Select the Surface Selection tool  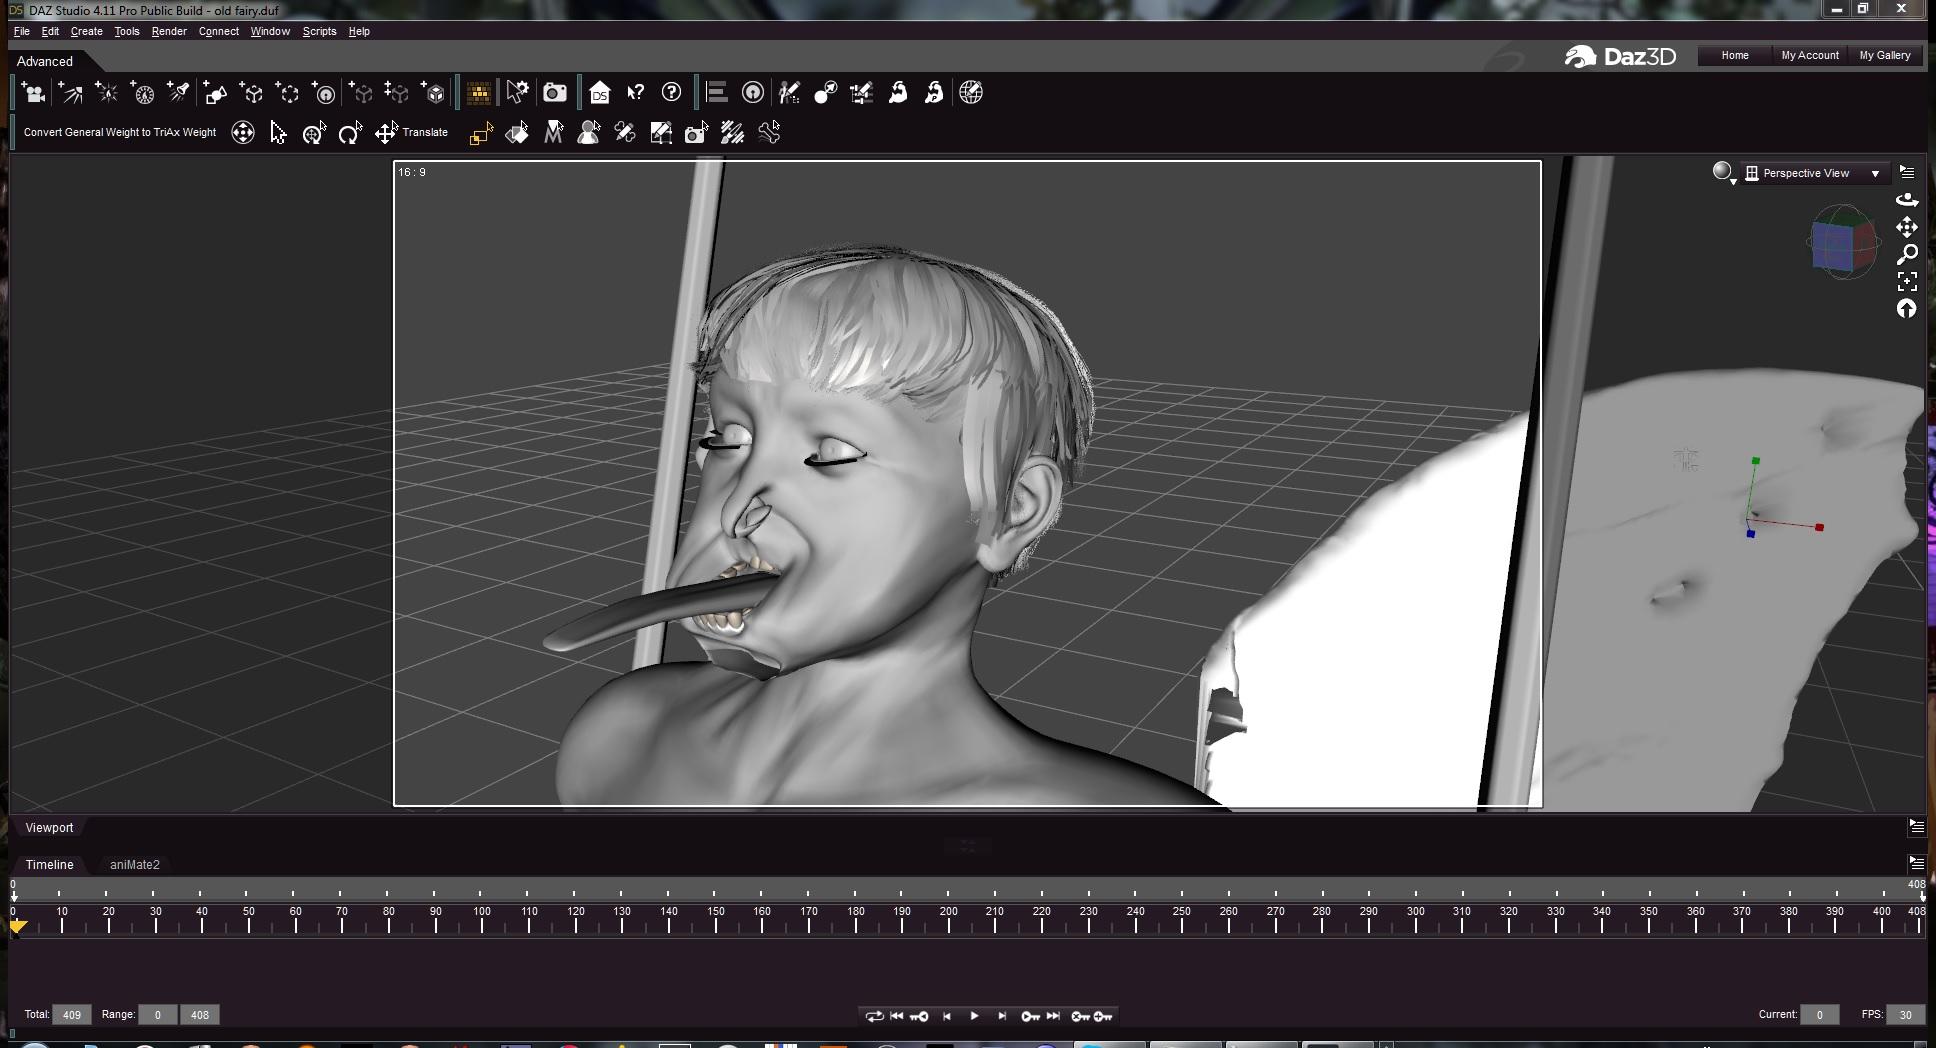pyautogui.click(x=517, y=133)
